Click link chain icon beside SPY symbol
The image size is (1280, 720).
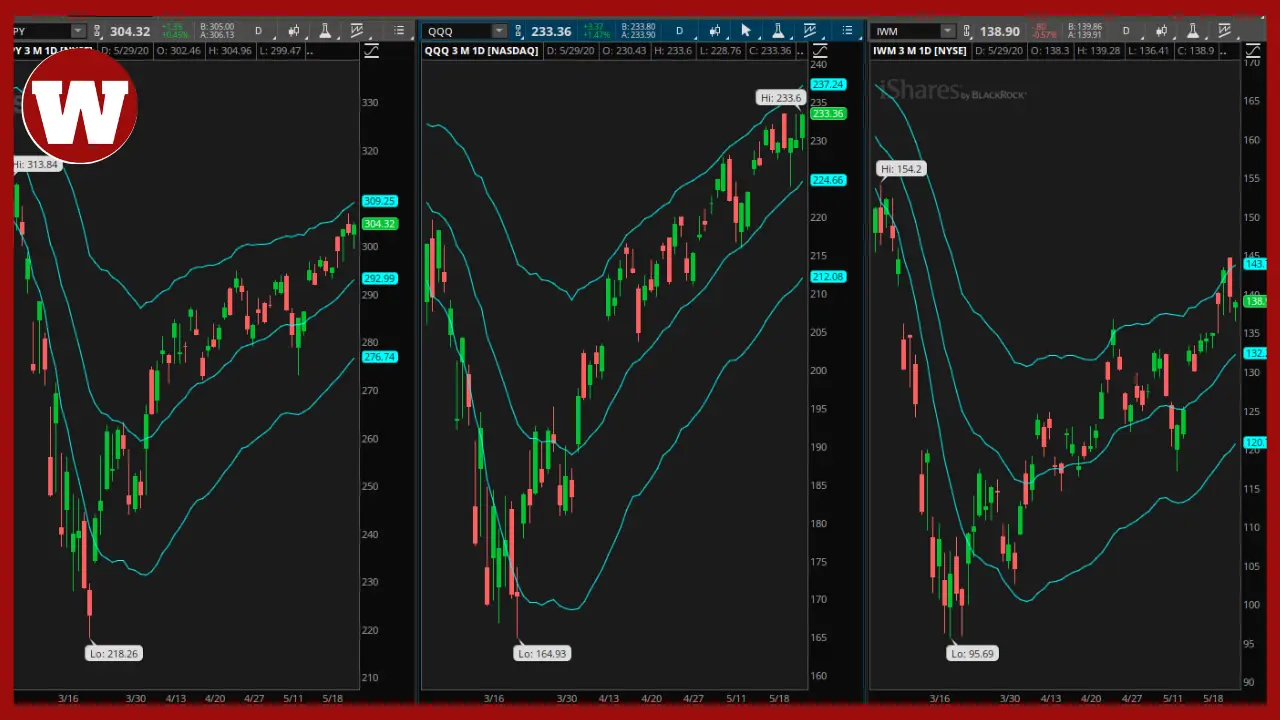[98, 31]
